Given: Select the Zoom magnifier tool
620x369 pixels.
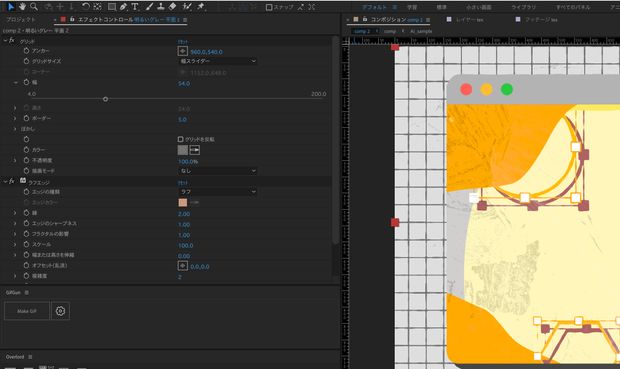Looking at the screenshot, I should 34,6.
